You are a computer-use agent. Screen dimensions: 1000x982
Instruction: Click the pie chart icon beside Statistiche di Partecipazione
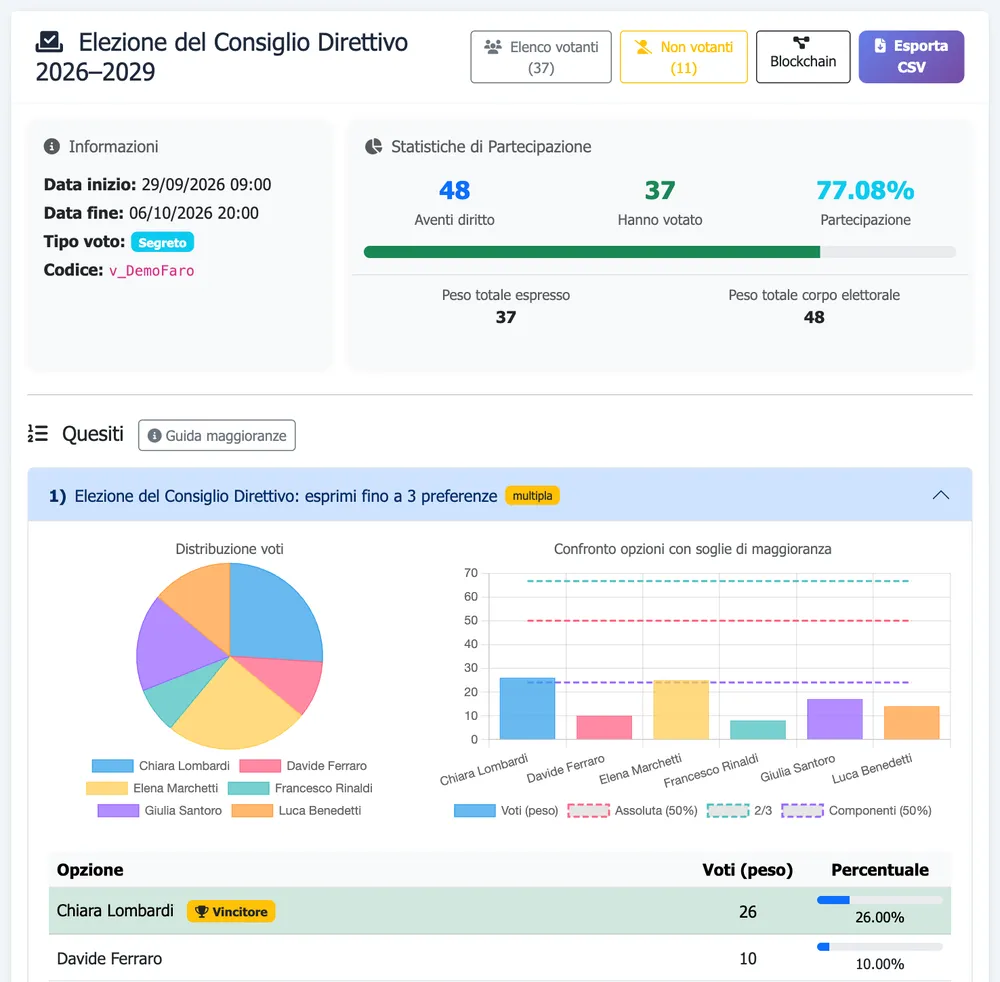click(x=373, y=147)
